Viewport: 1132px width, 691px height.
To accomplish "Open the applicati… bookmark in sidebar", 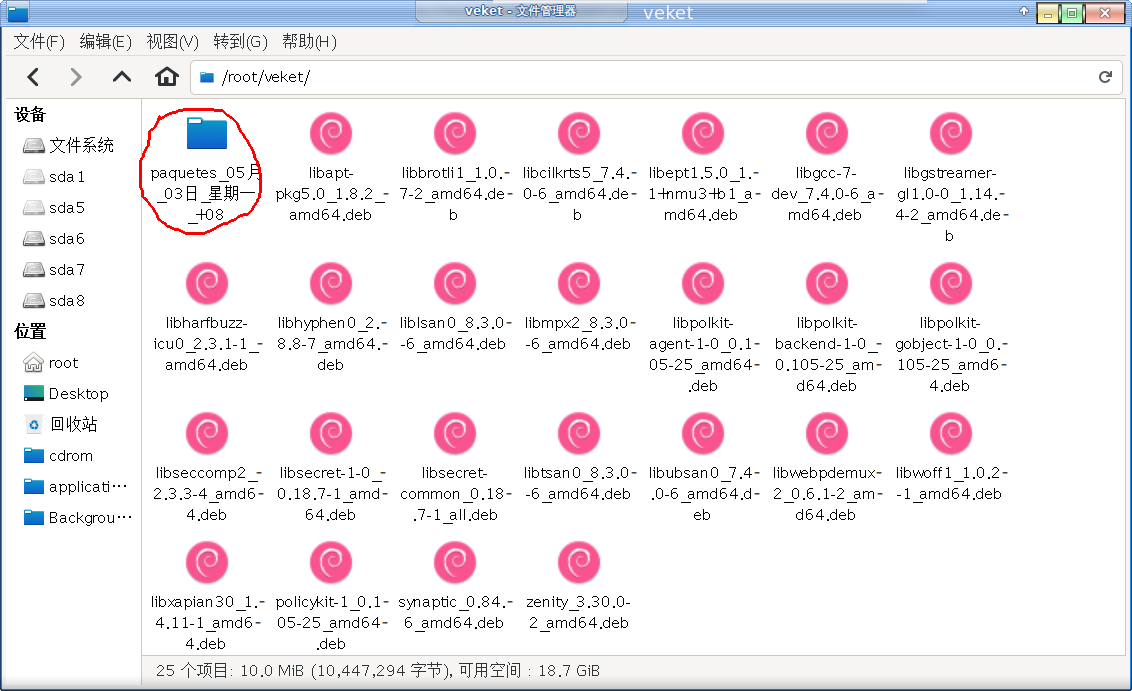I will click(75, 487).
